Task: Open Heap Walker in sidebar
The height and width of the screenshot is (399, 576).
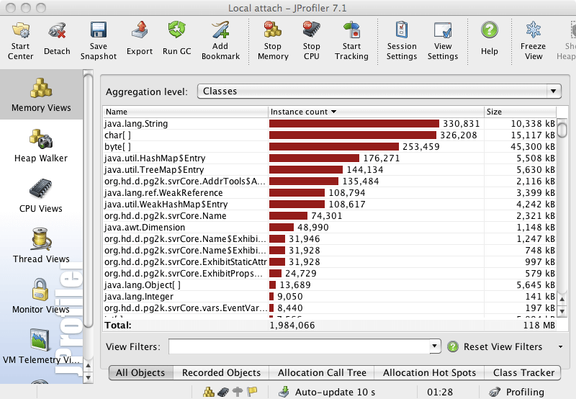Action: tap(41, 146)
